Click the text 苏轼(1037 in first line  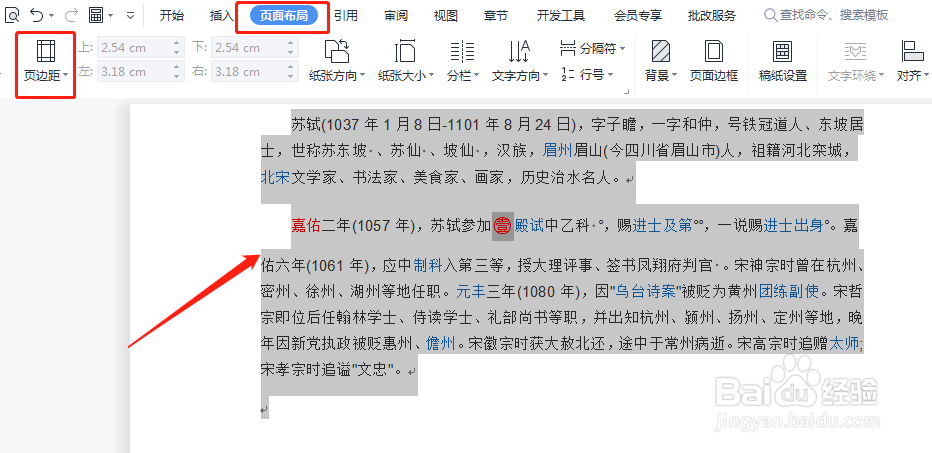point(326,125)
